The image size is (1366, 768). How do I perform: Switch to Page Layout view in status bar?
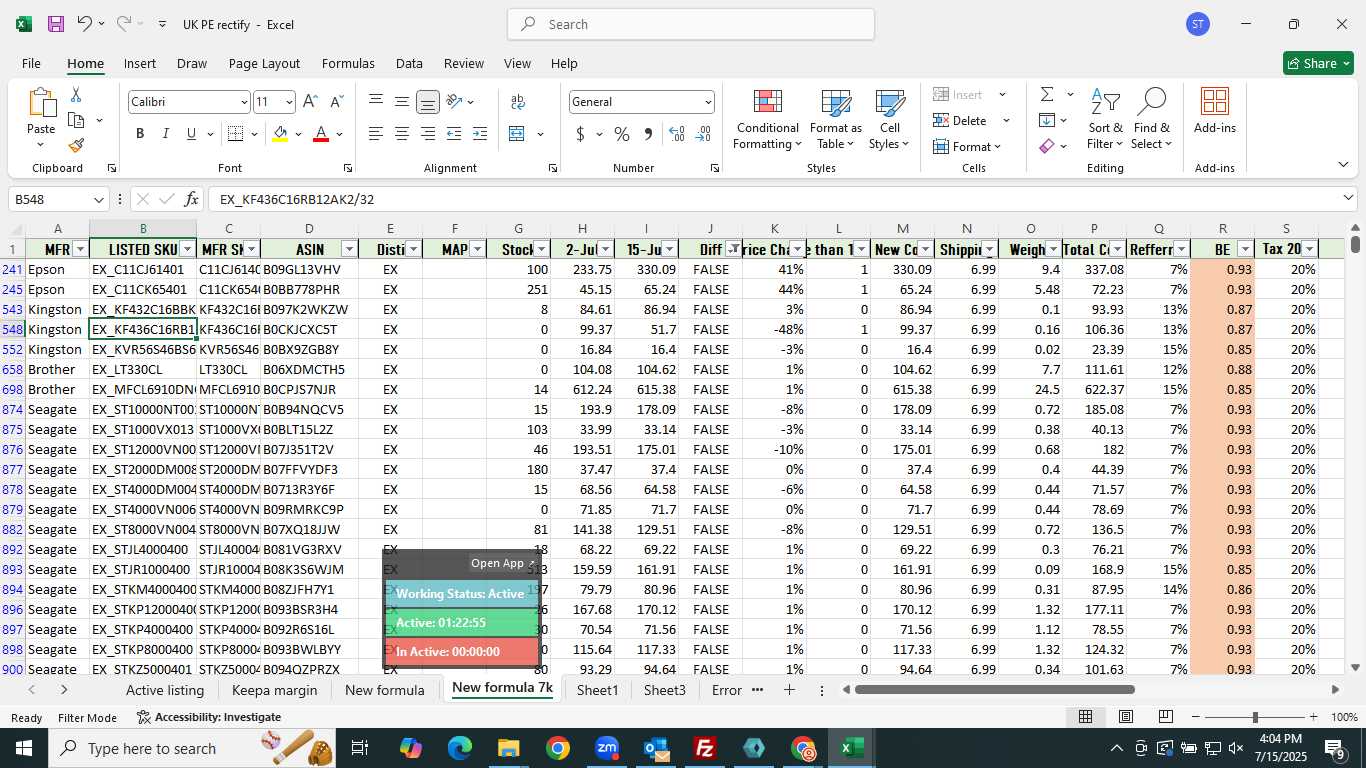[x=1125, y=717]
